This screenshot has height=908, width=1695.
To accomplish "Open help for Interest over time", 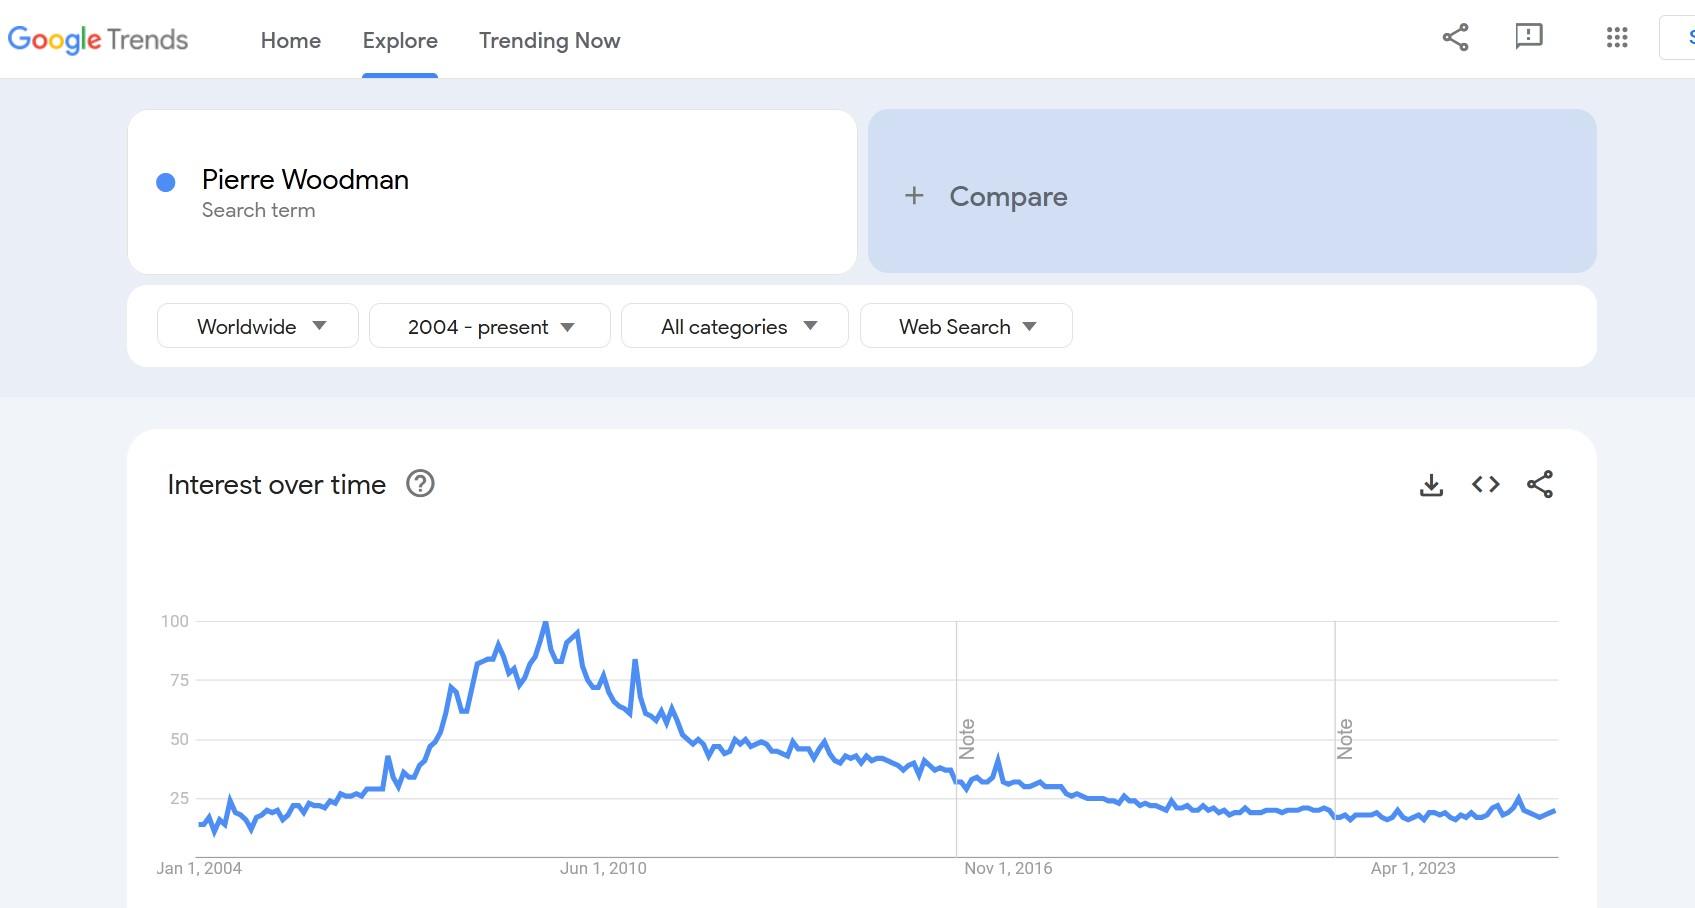I will (x=420, y=484).
